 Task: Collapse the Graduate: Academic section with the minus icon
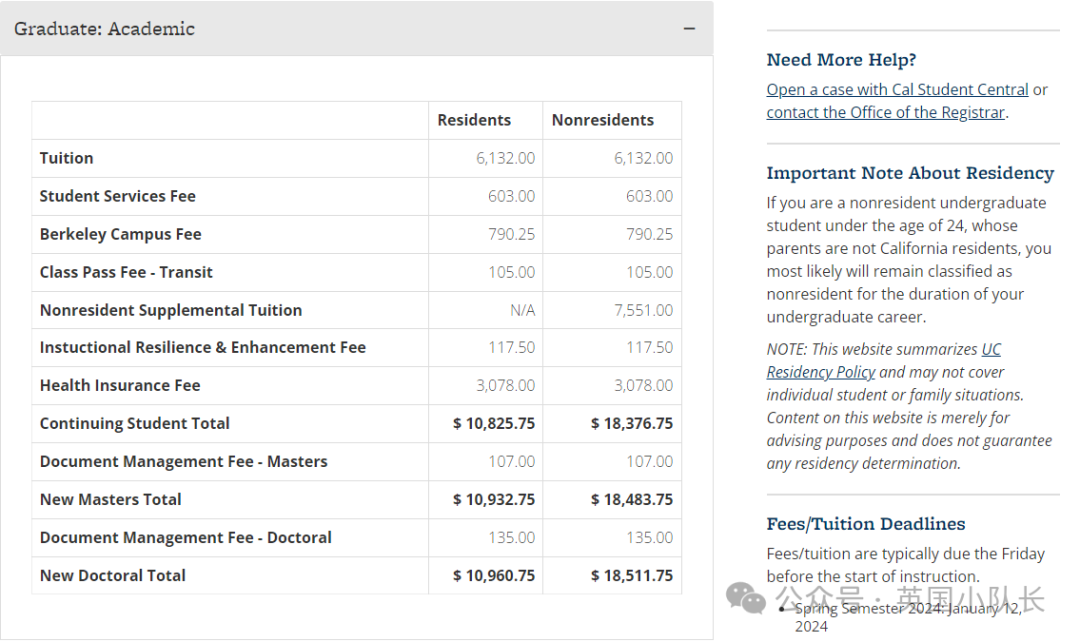pos(689,29)
